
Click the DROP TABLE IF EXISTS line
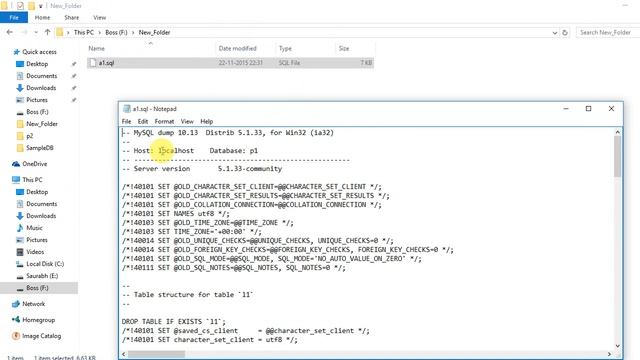coord(173,322)
